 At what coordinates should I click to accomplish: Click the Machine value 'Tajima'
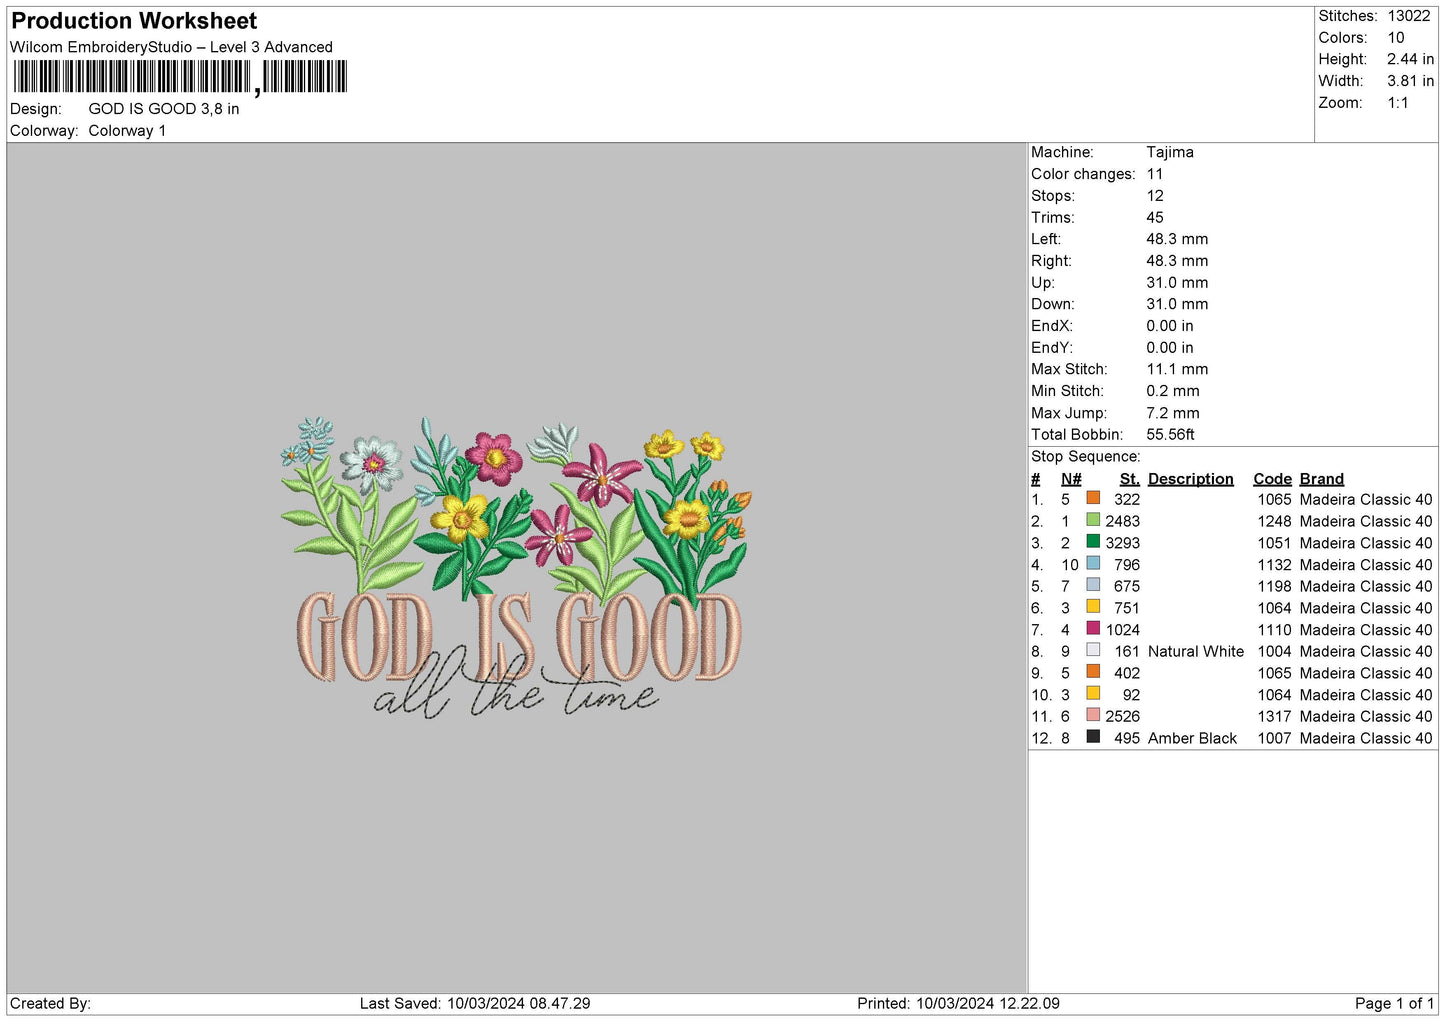pyautogui.click(x=1170, y=152)
